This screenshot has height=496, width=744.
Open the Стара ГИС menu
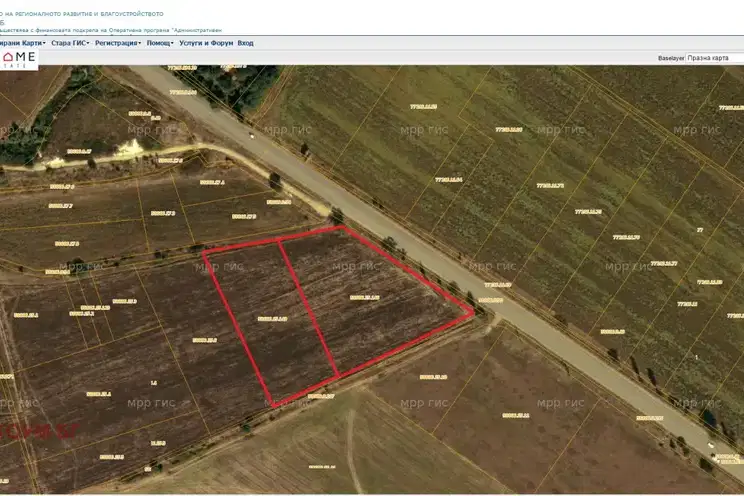tap(70, 43)
